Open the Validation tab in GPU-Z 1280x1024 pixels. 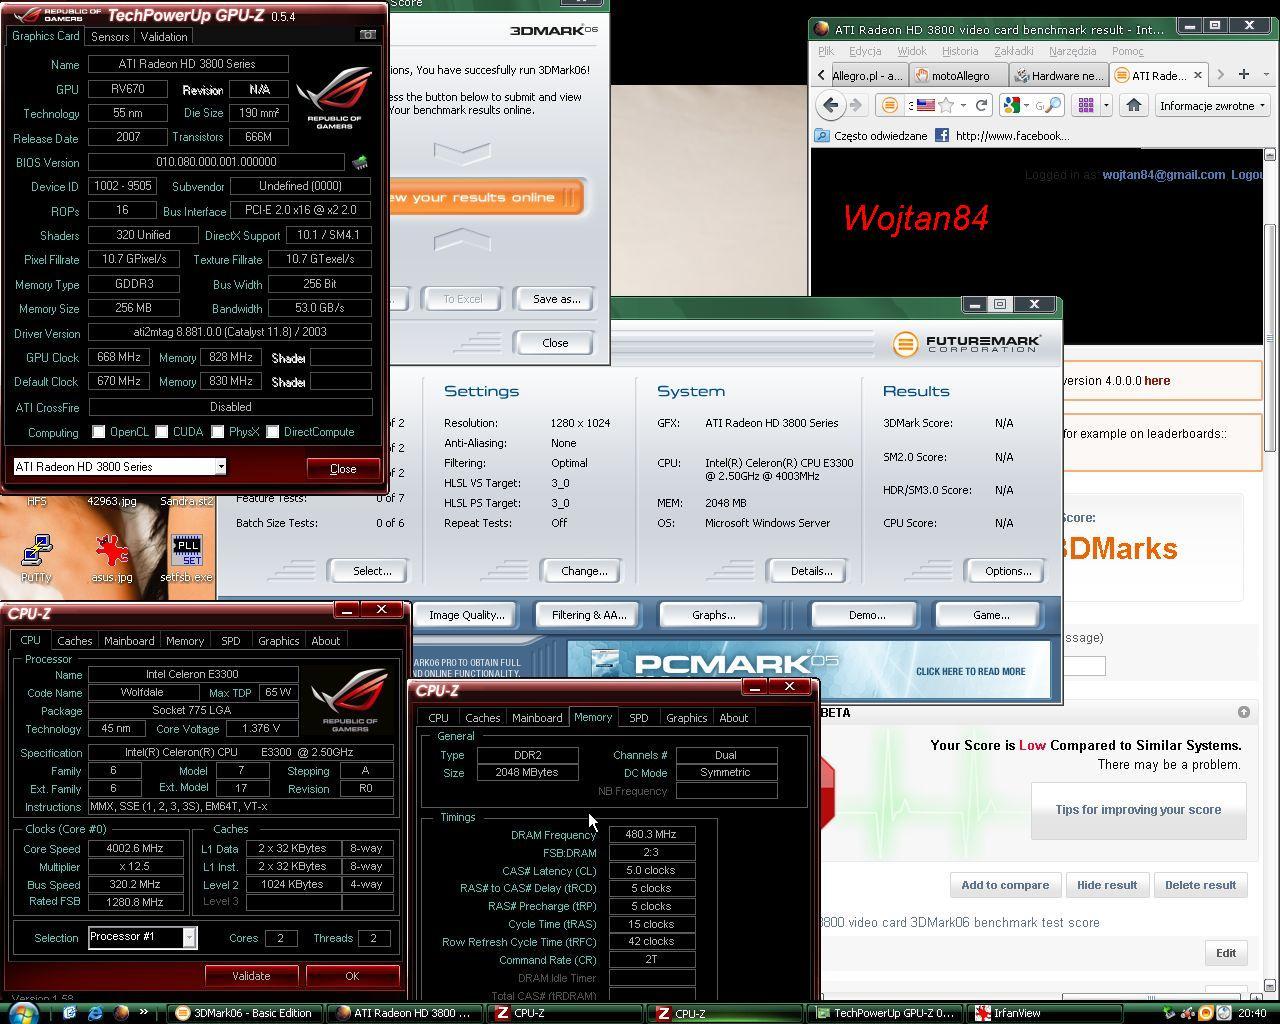click(x=164, y=36)
